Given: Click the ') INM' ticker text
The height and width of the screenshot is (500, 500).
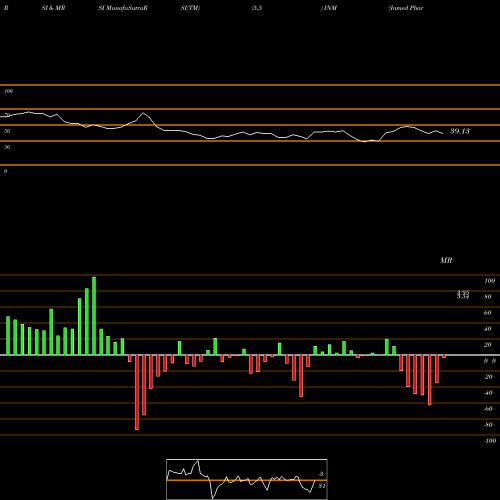Looking at the screenshot, I should point(329,8).
